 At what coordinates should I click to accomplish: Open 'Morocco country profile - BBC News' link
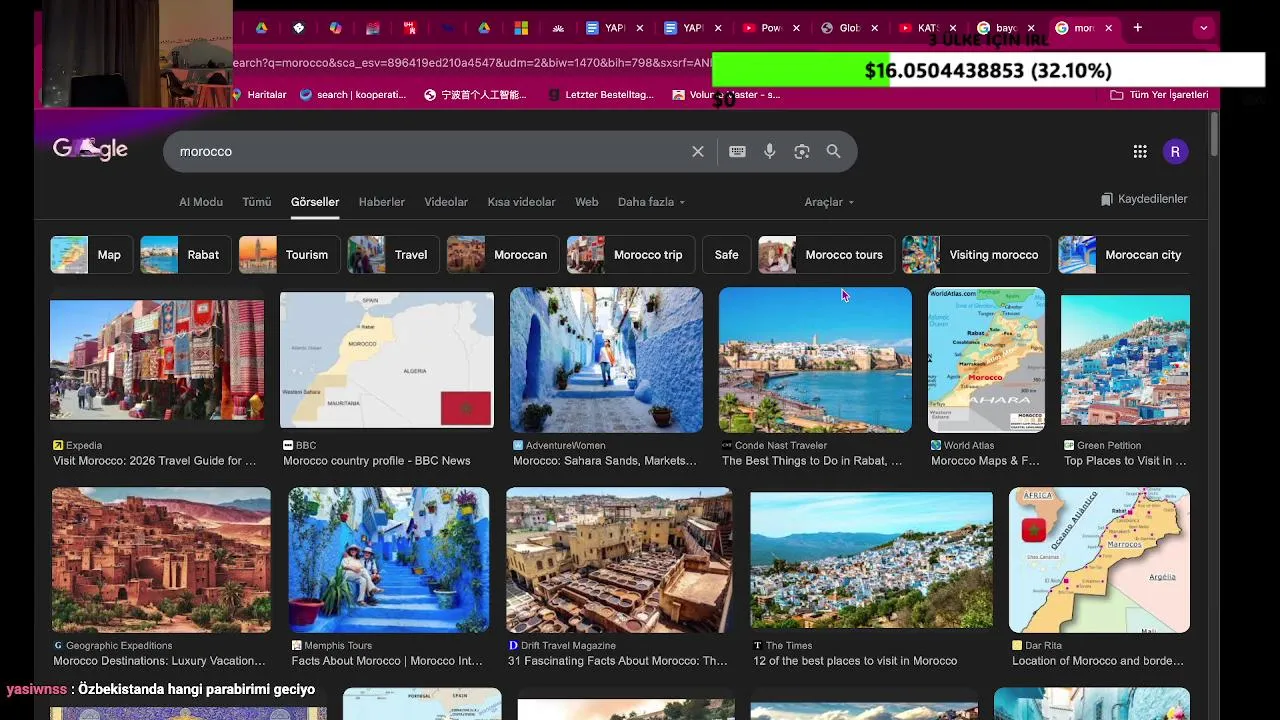377,461
